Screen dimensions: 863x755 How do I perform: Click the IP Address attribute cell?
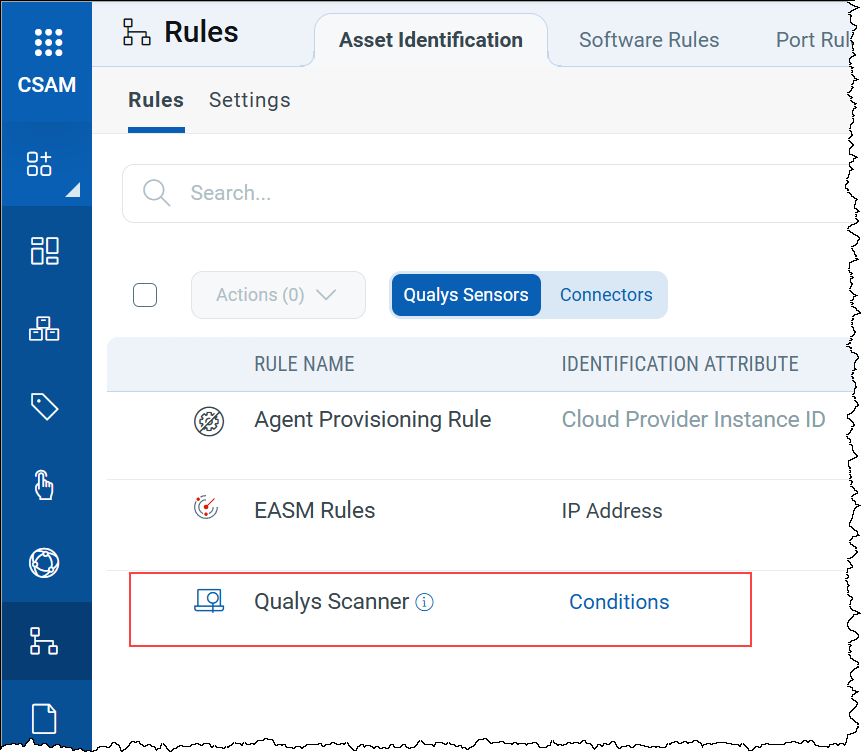click(611, 511)
